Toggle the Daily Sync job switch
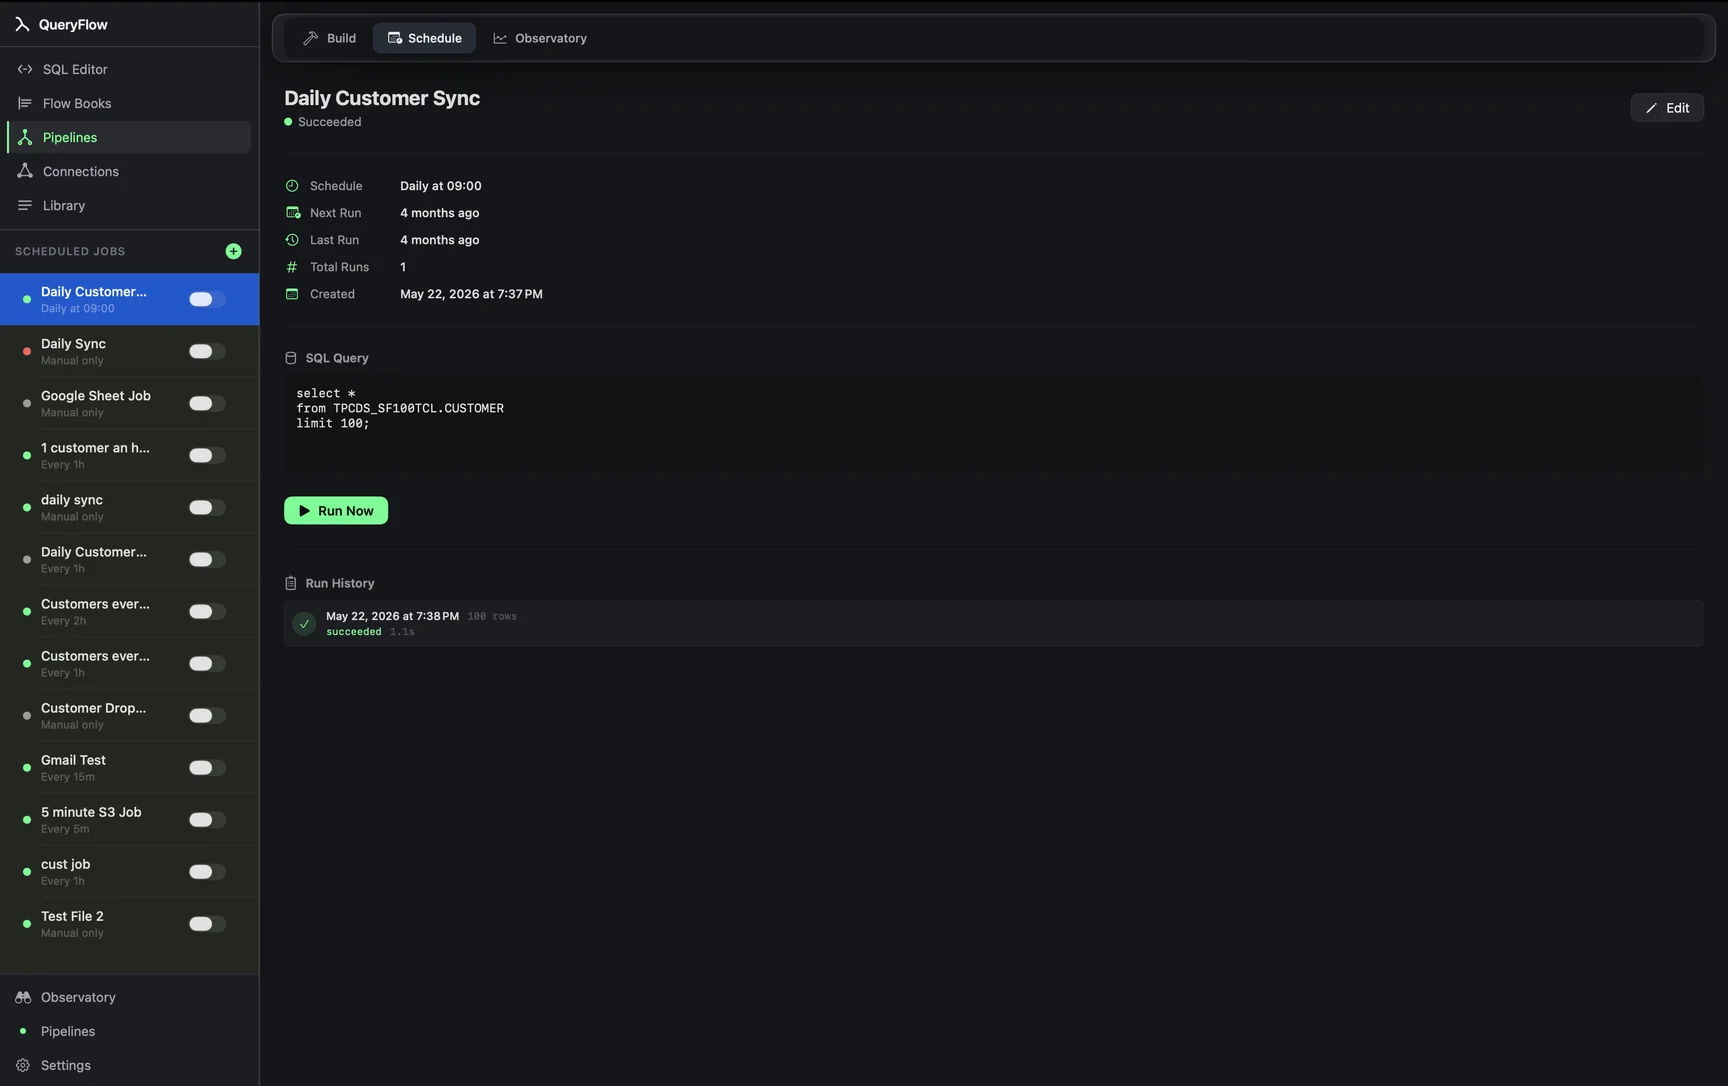 coord(207,351)
